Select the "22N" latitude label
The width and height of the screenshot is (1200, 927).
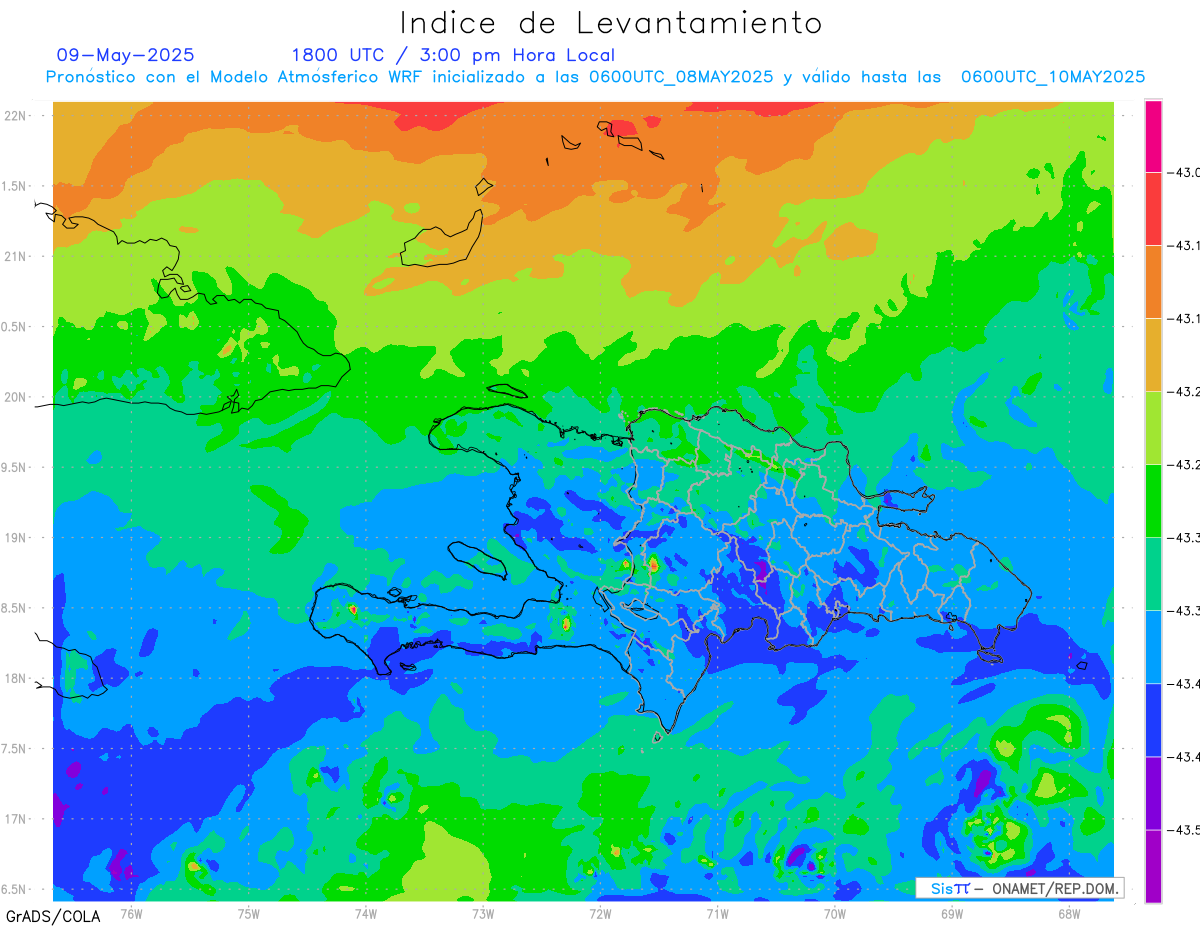16,115
